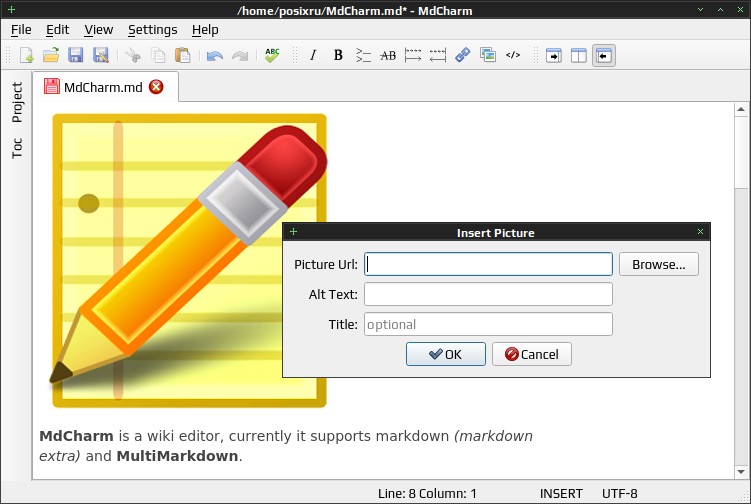Image resolution: width=751 pixels, height=504 pixels.
Task: Cut selection using scissors icon
Action: point(133,55)
